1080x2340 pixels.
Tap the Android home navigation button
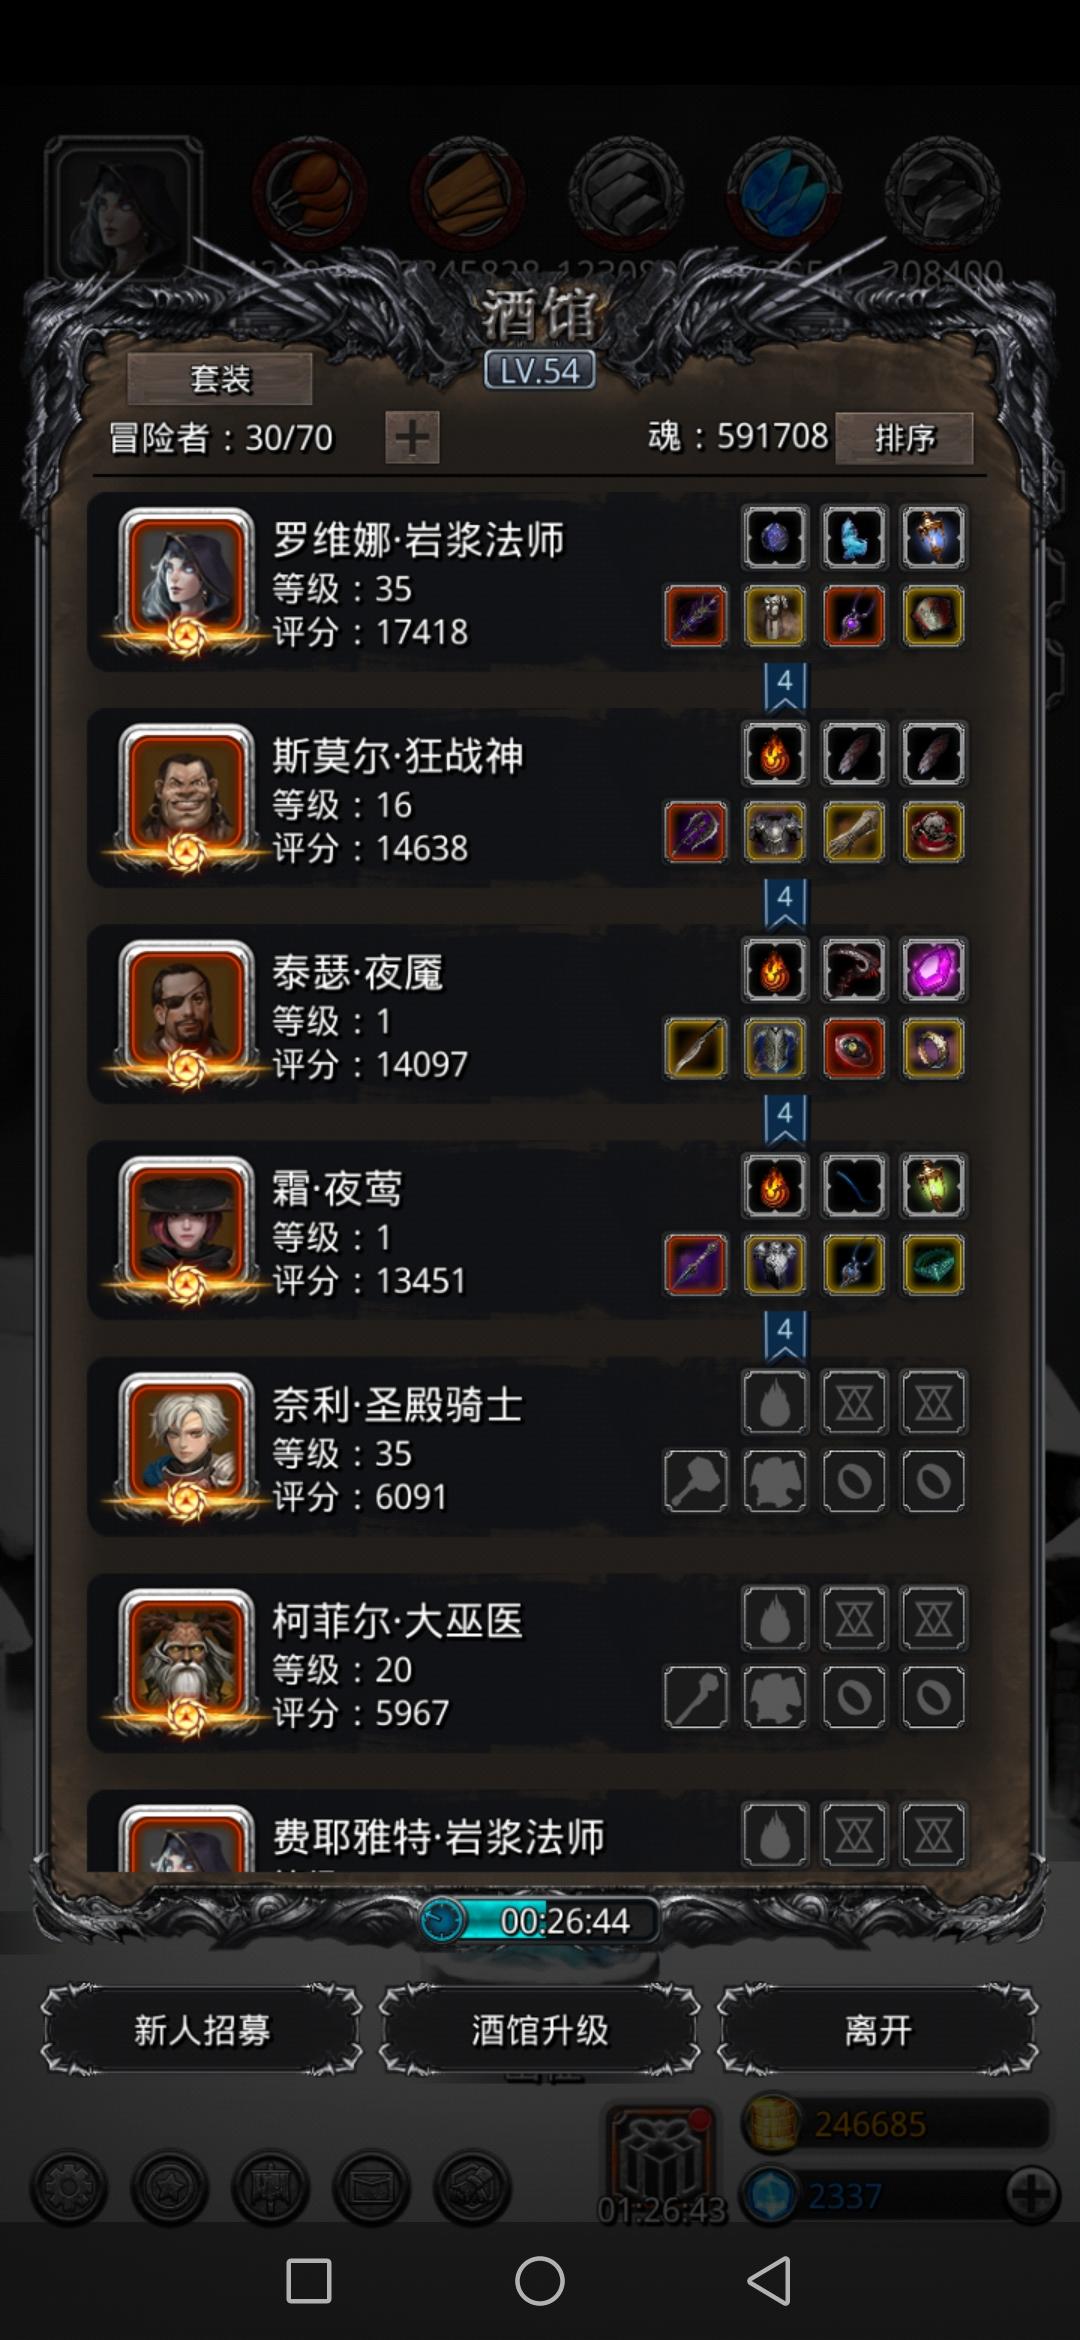(540, 2282)
